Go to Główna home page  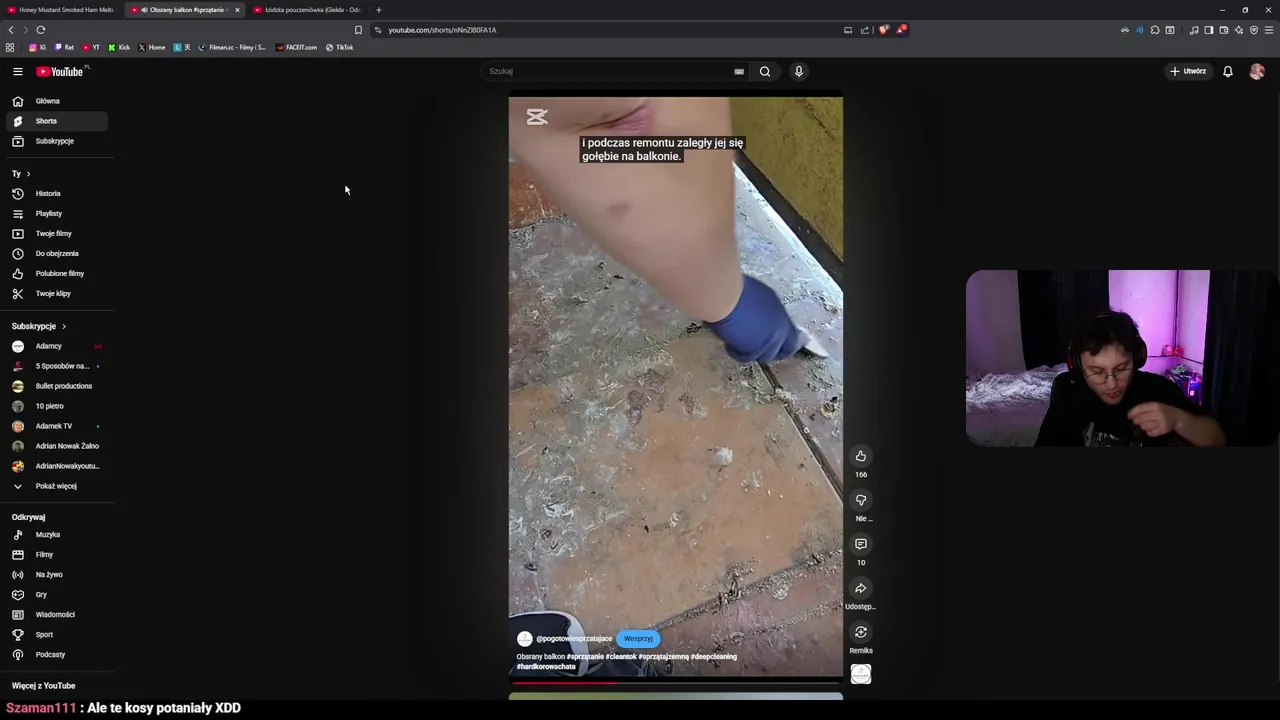[57, 101]
